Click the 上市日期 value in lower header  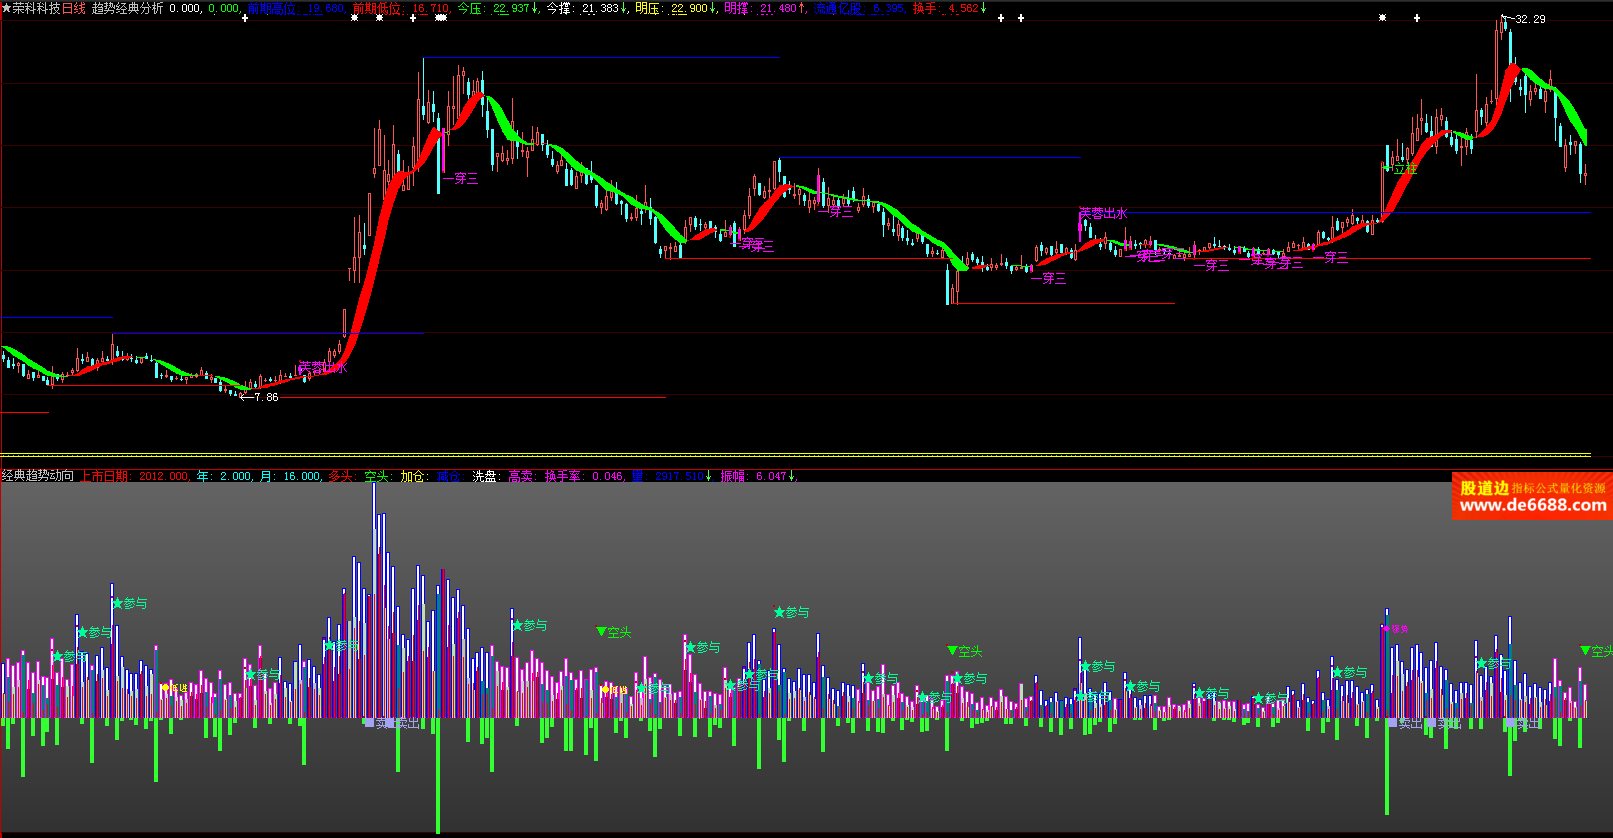click(x=163, y=476)
